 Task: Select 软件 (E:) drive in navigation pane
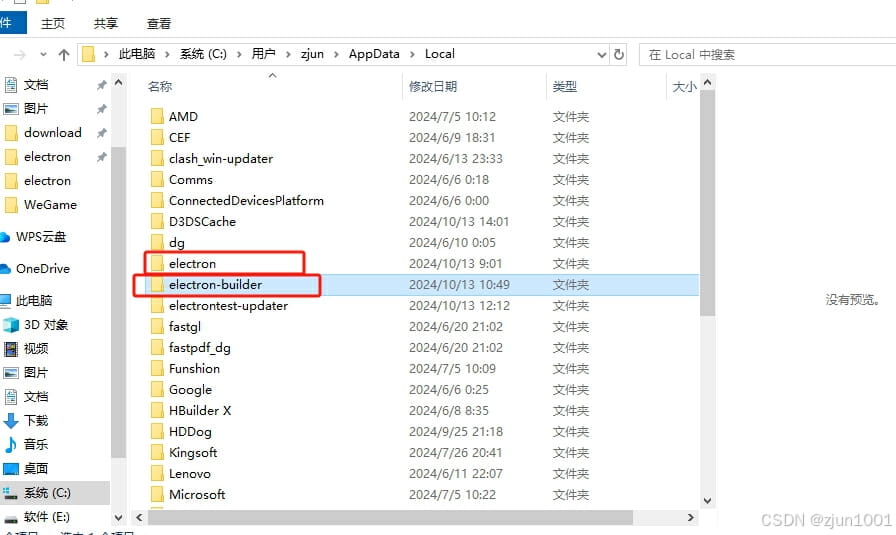(47, 517)
